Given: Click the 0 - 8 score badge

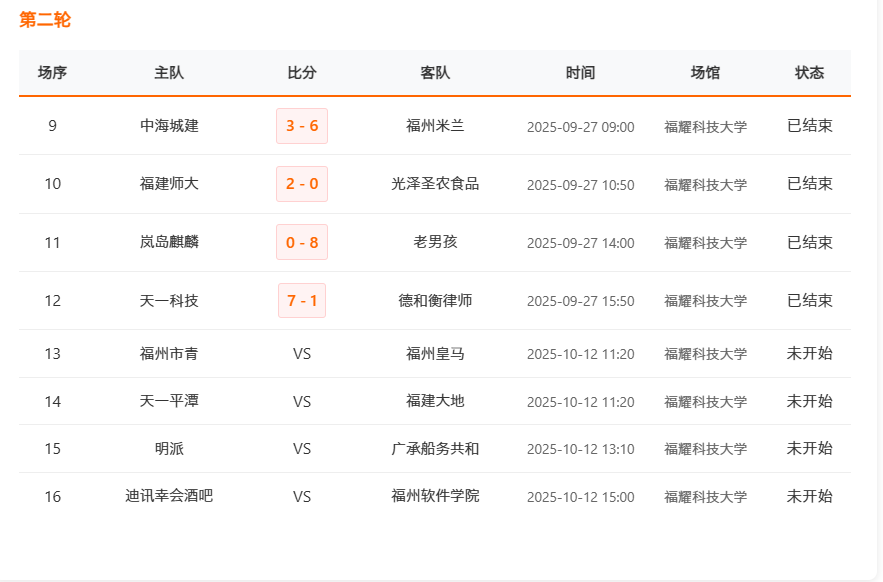Looking at the screenshot, I should coord(302,242).
